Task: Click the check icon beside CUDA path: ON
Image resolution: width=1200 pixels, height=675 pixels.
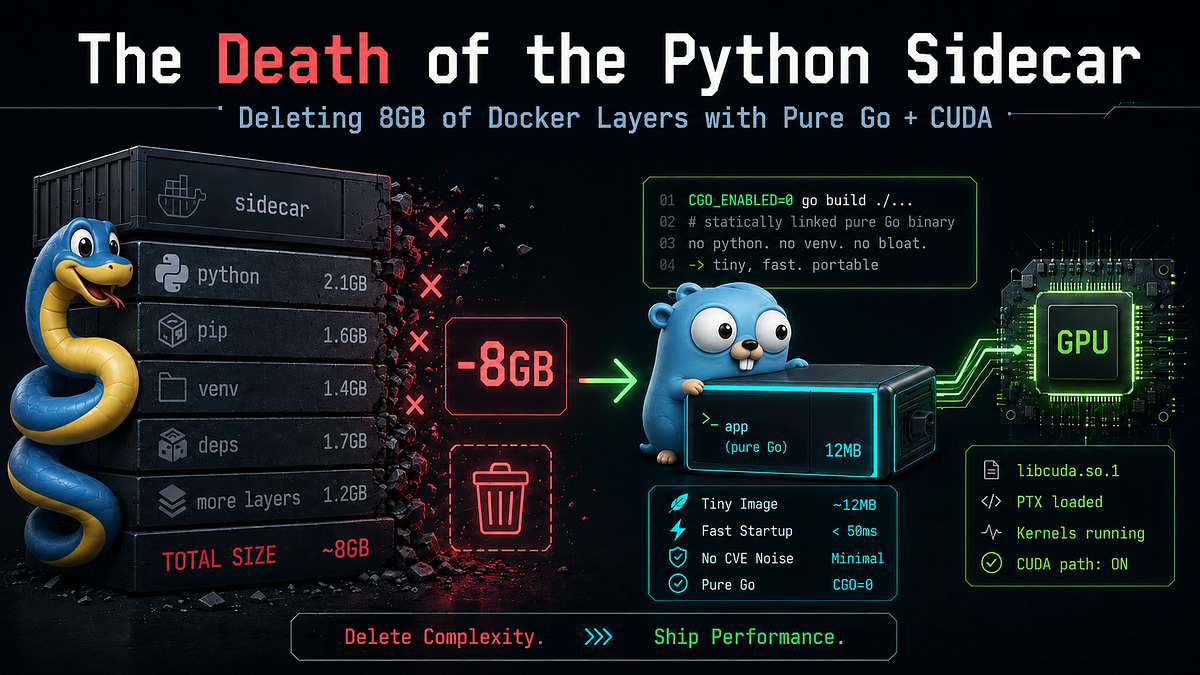Action: [991, 564]
